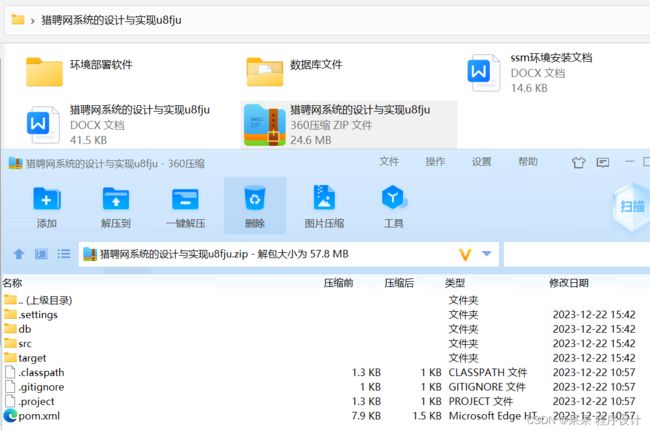Open the 帮助 (Help) menu
This screenshot has height=431, width=650.
coord(527,161)
